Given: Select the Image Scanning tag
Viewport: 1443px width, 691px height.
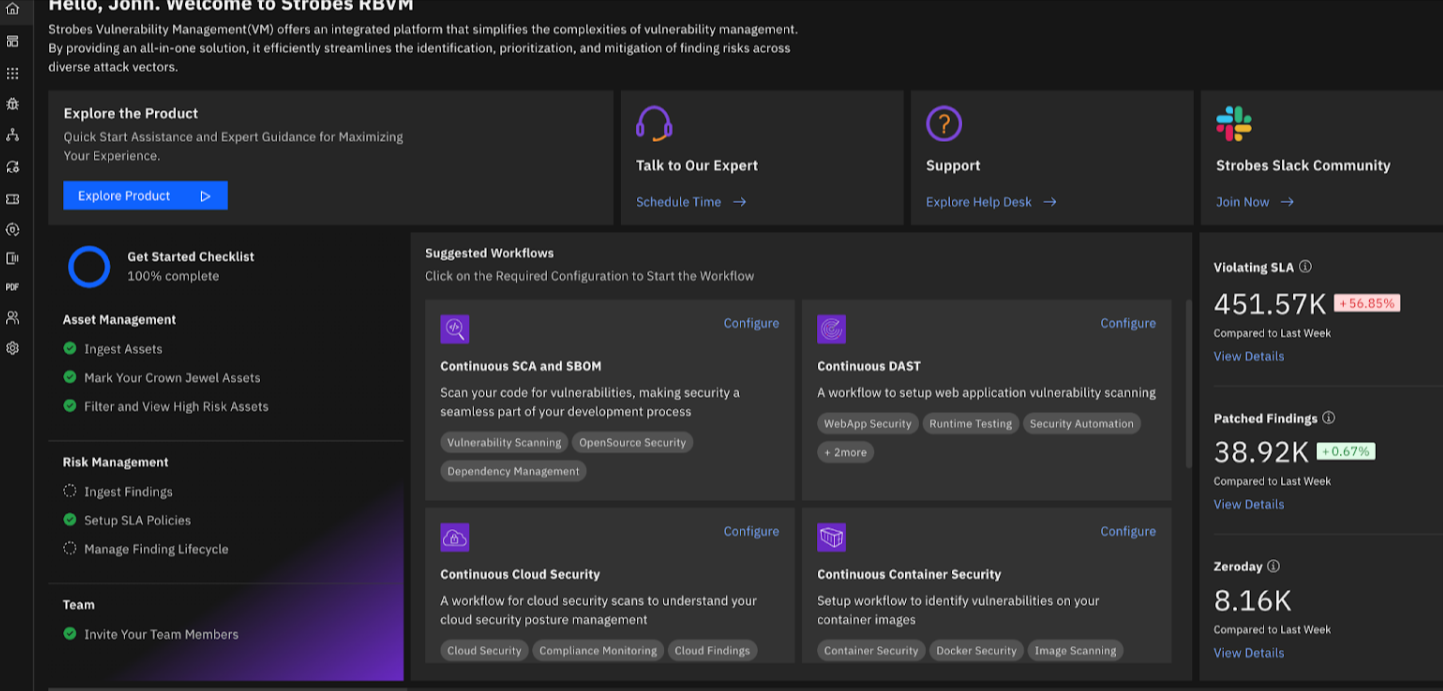Looking at the screenshot, I should (x=1075, y=650).
